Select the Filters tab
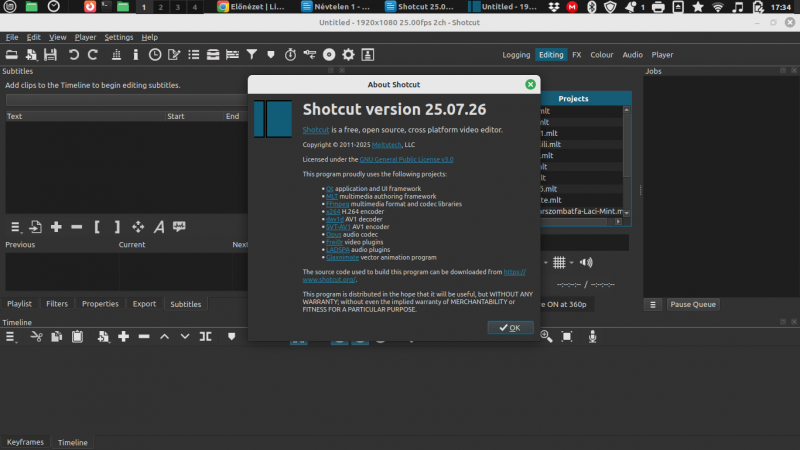 57,304
